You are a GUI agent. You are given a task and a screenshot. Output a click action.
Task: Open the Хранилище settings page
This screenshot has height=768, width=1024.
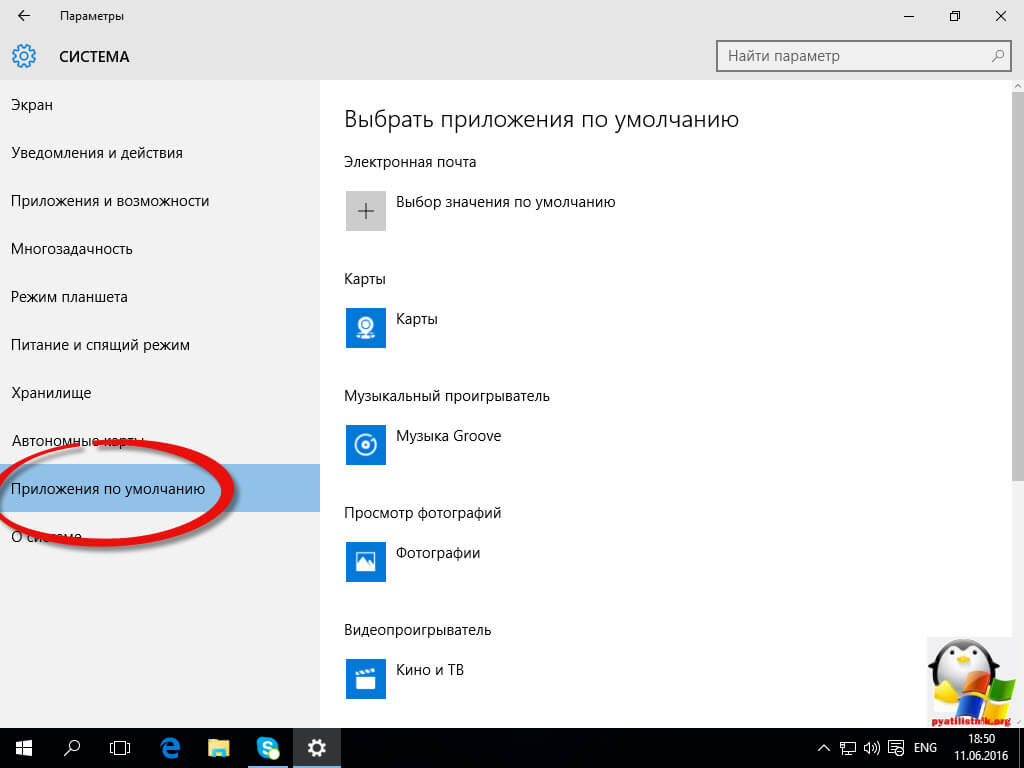coord(51,393)
